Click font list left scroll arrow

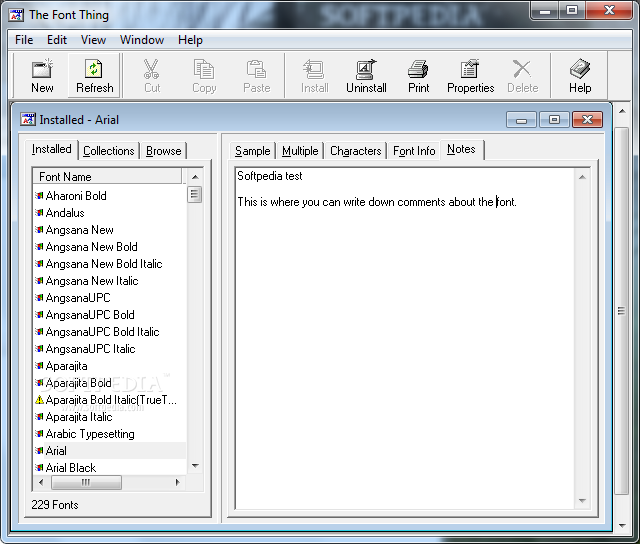(x=41, y=482)
